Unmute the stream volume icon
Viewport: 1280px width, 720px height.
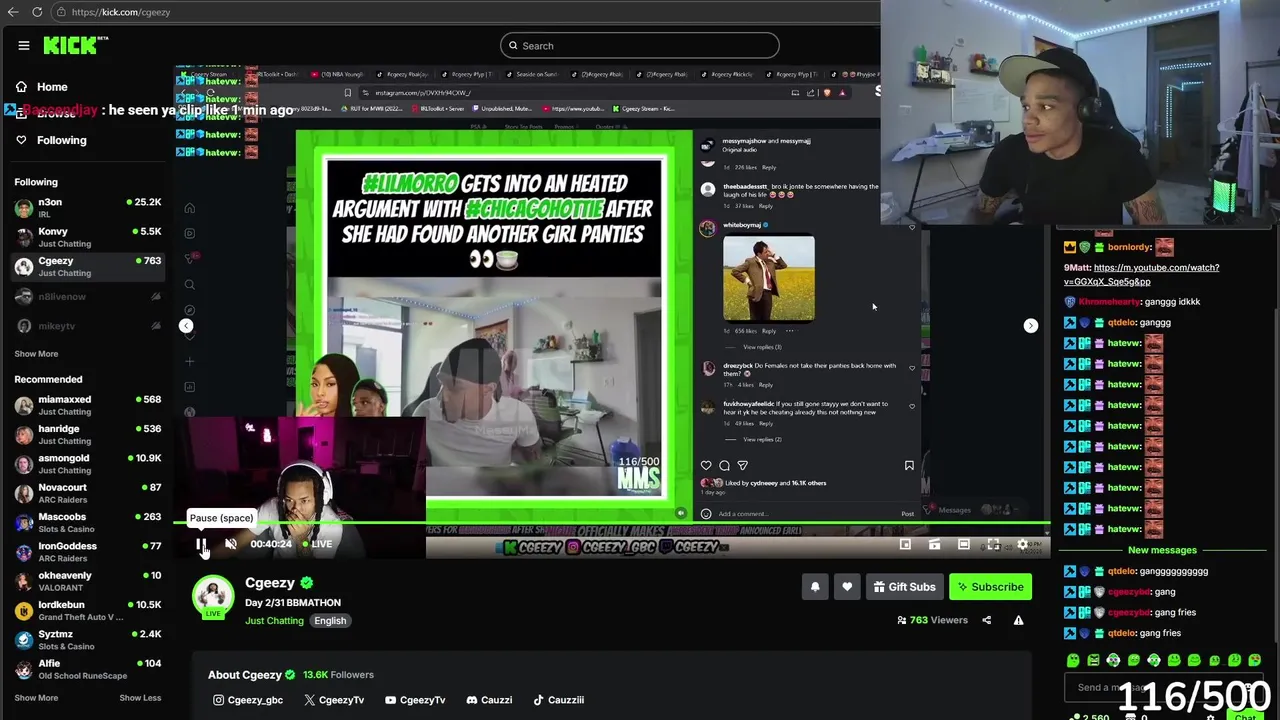point(231,544)
